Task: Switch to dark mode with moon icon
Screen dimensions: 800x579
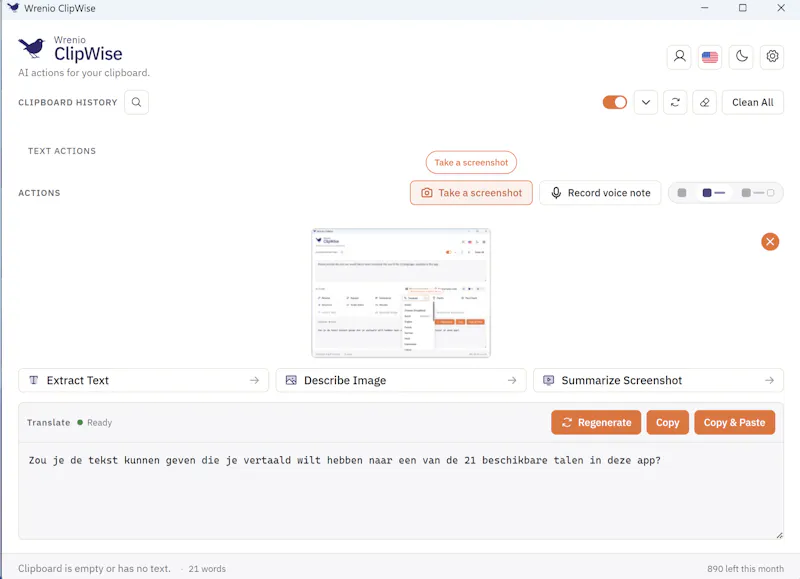Action: [741, 57]
